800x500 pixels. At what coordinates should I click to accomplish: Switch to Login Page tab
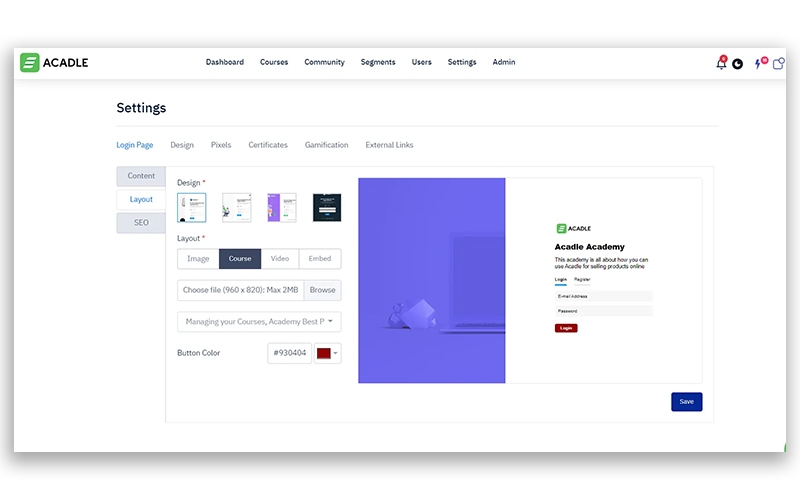[135, 145]
